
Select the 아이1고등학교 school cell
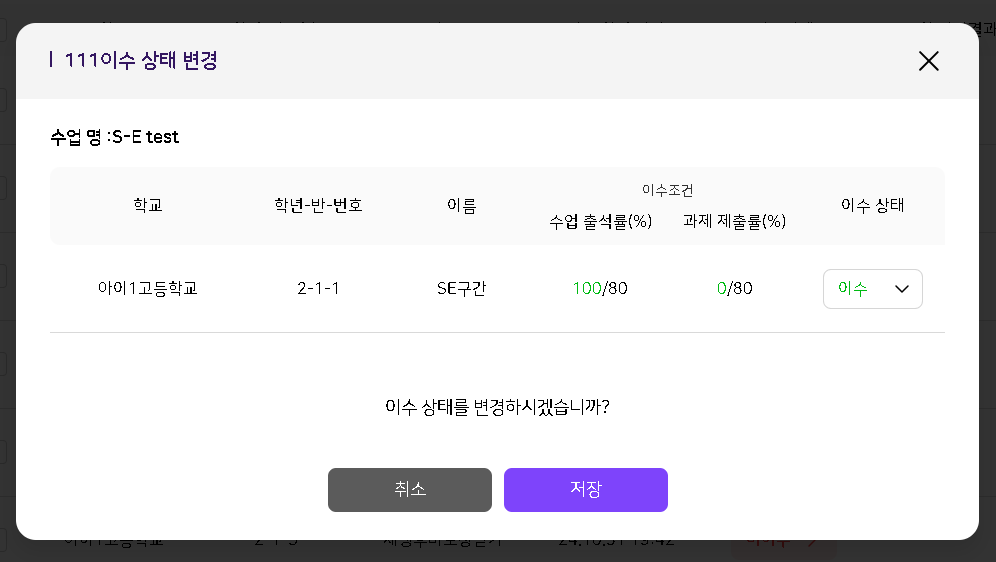(147, 289)
